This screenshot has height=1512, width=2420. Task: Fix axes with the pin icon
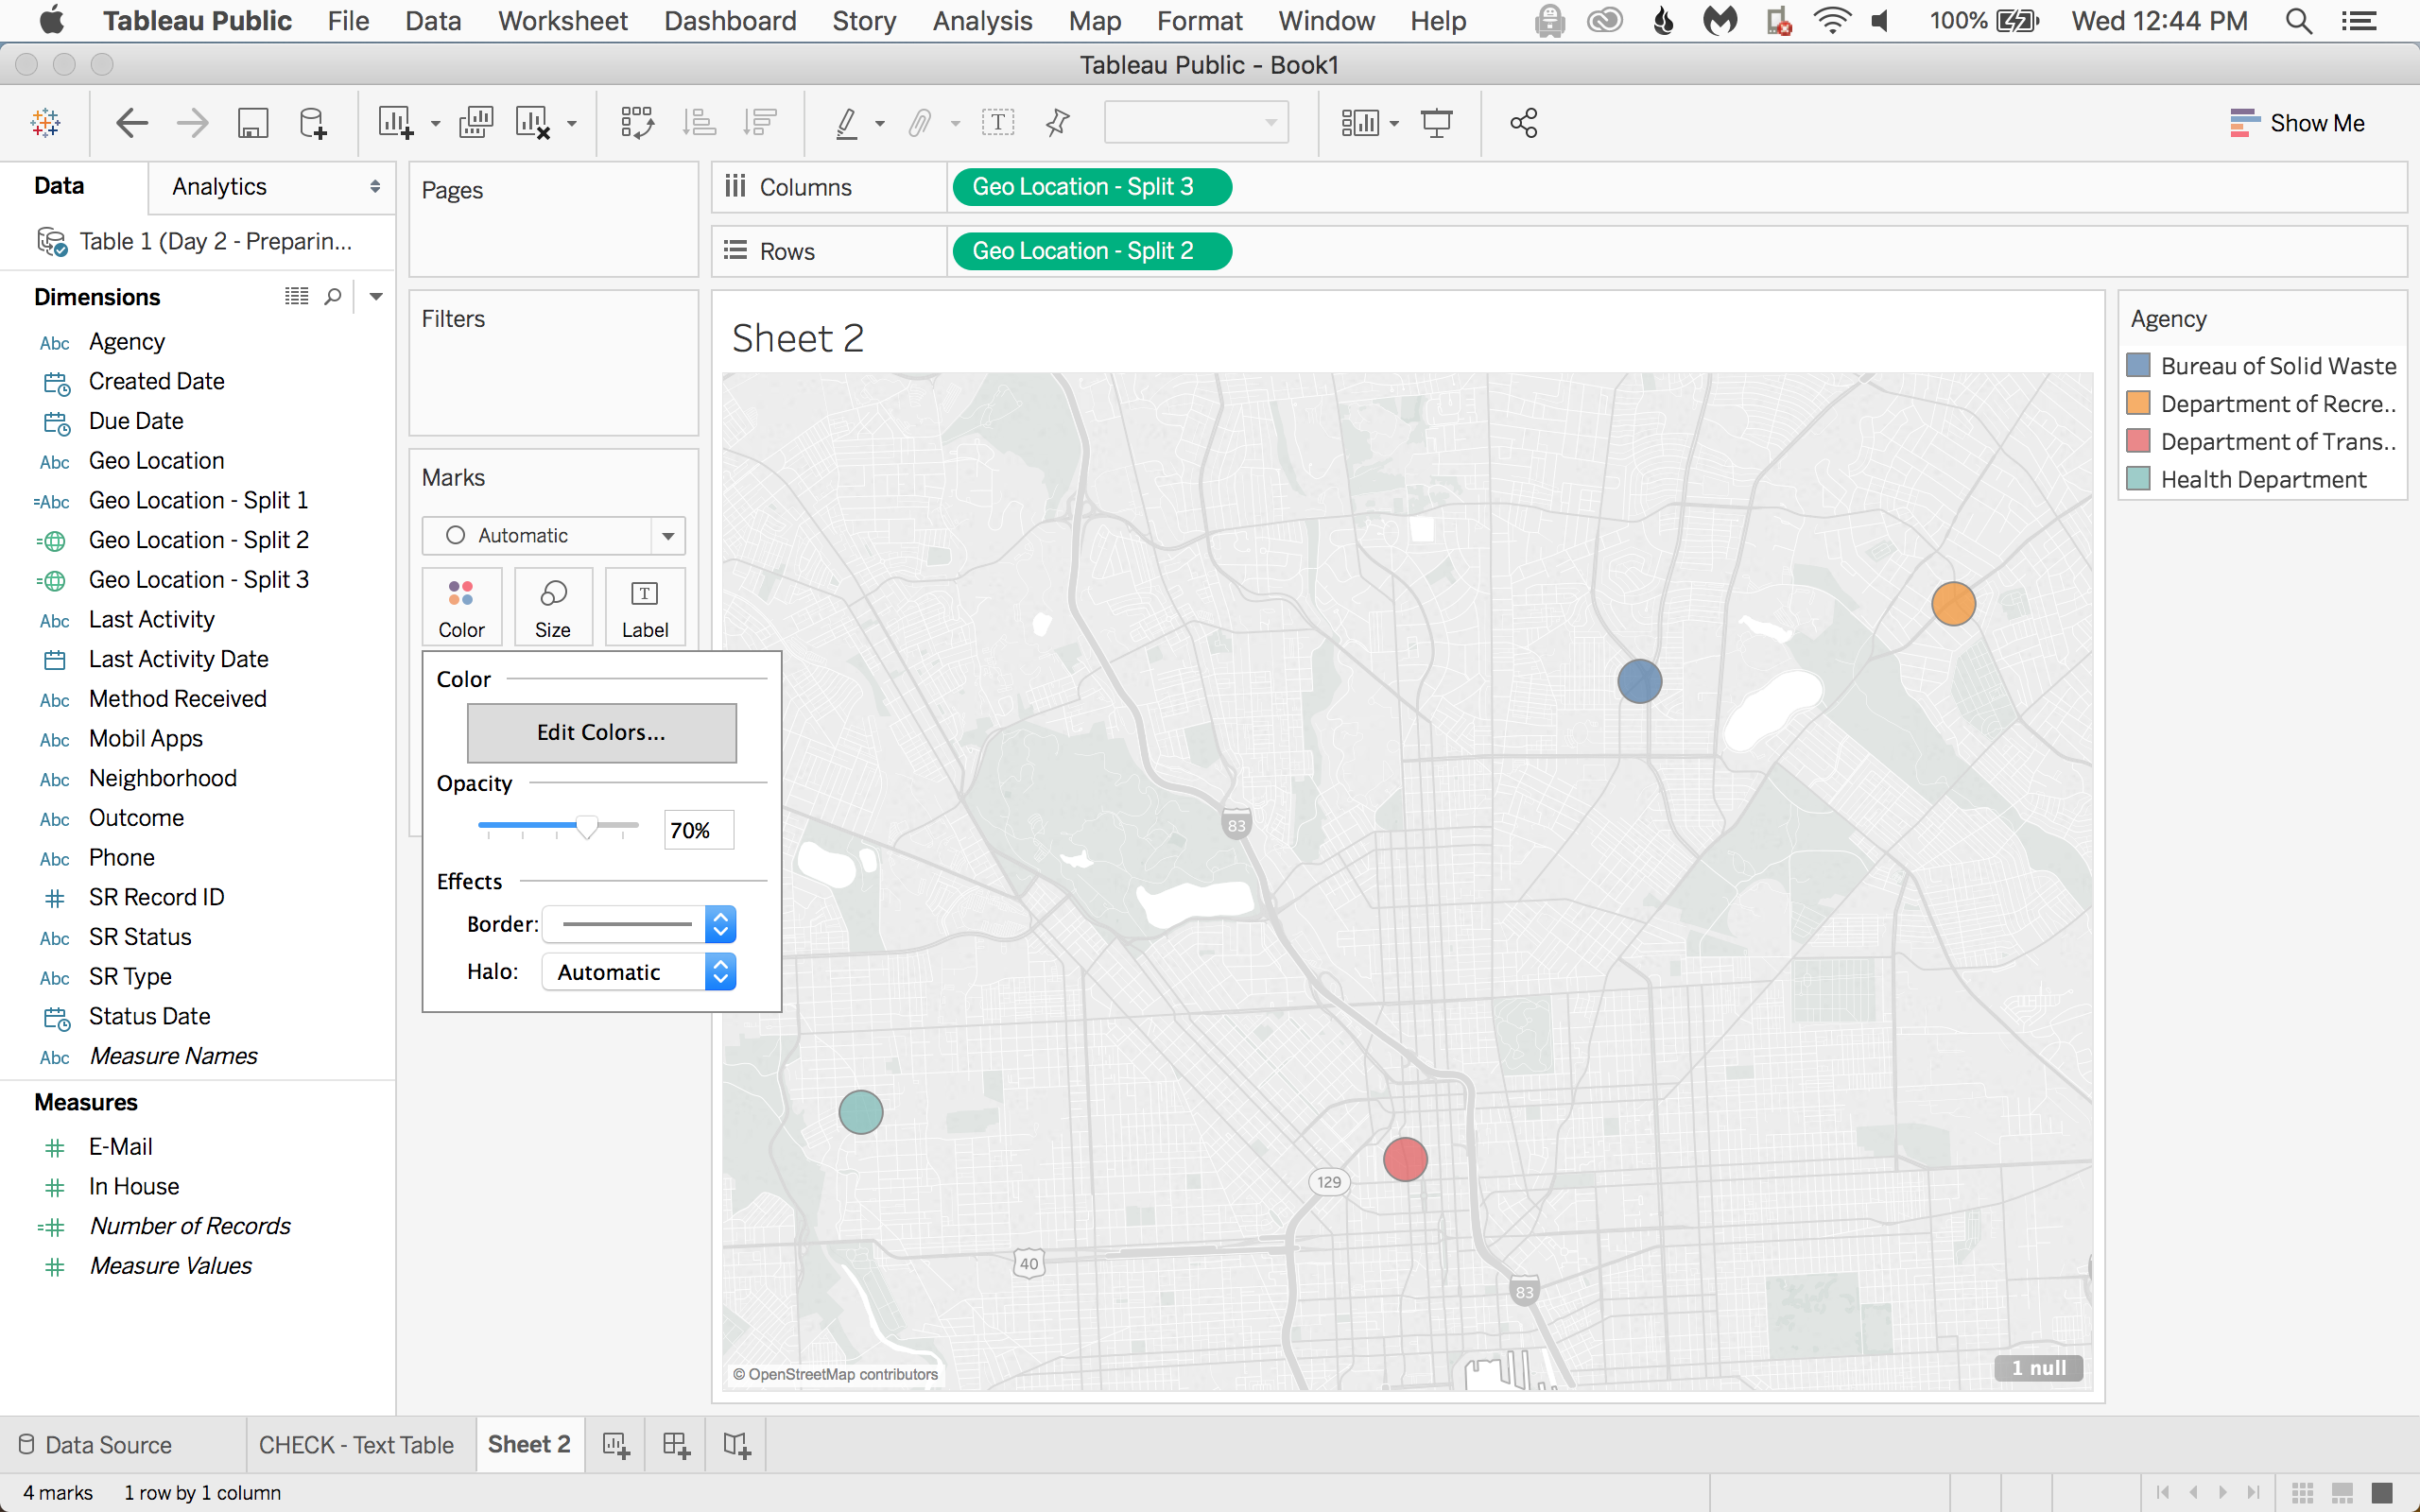click(x=1057, y=123)
